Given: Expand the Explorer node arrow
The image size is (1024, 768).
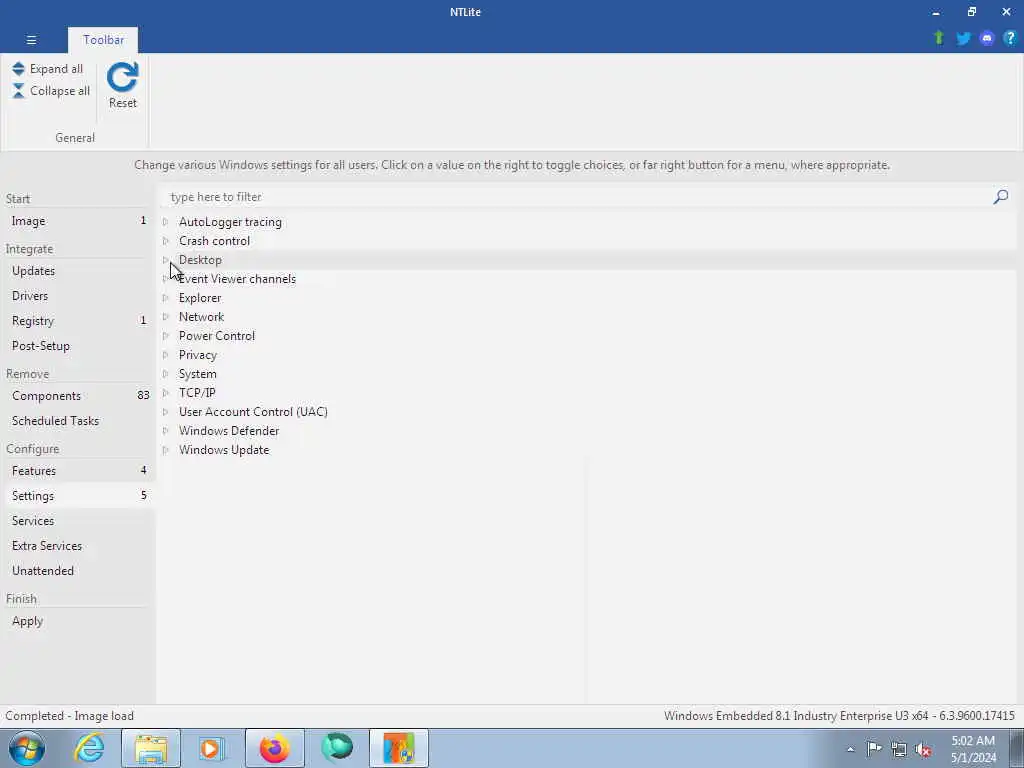Looking at the screenshot, I should pos(165,298).
